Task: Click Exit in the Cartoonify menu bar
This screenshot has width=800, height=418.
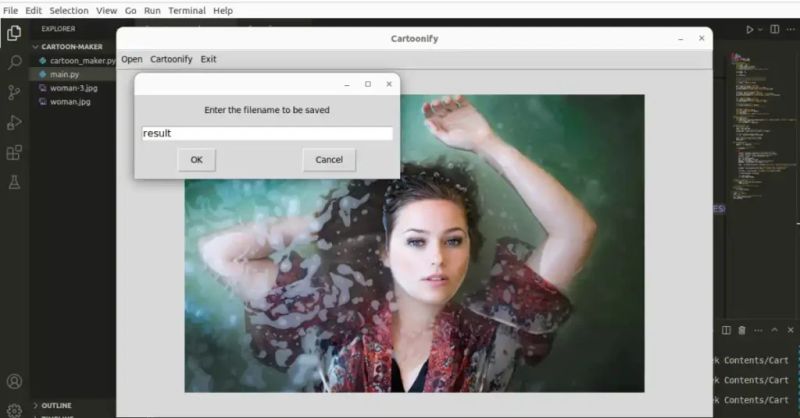Action: pyautogui.click(x=209, y=59)
